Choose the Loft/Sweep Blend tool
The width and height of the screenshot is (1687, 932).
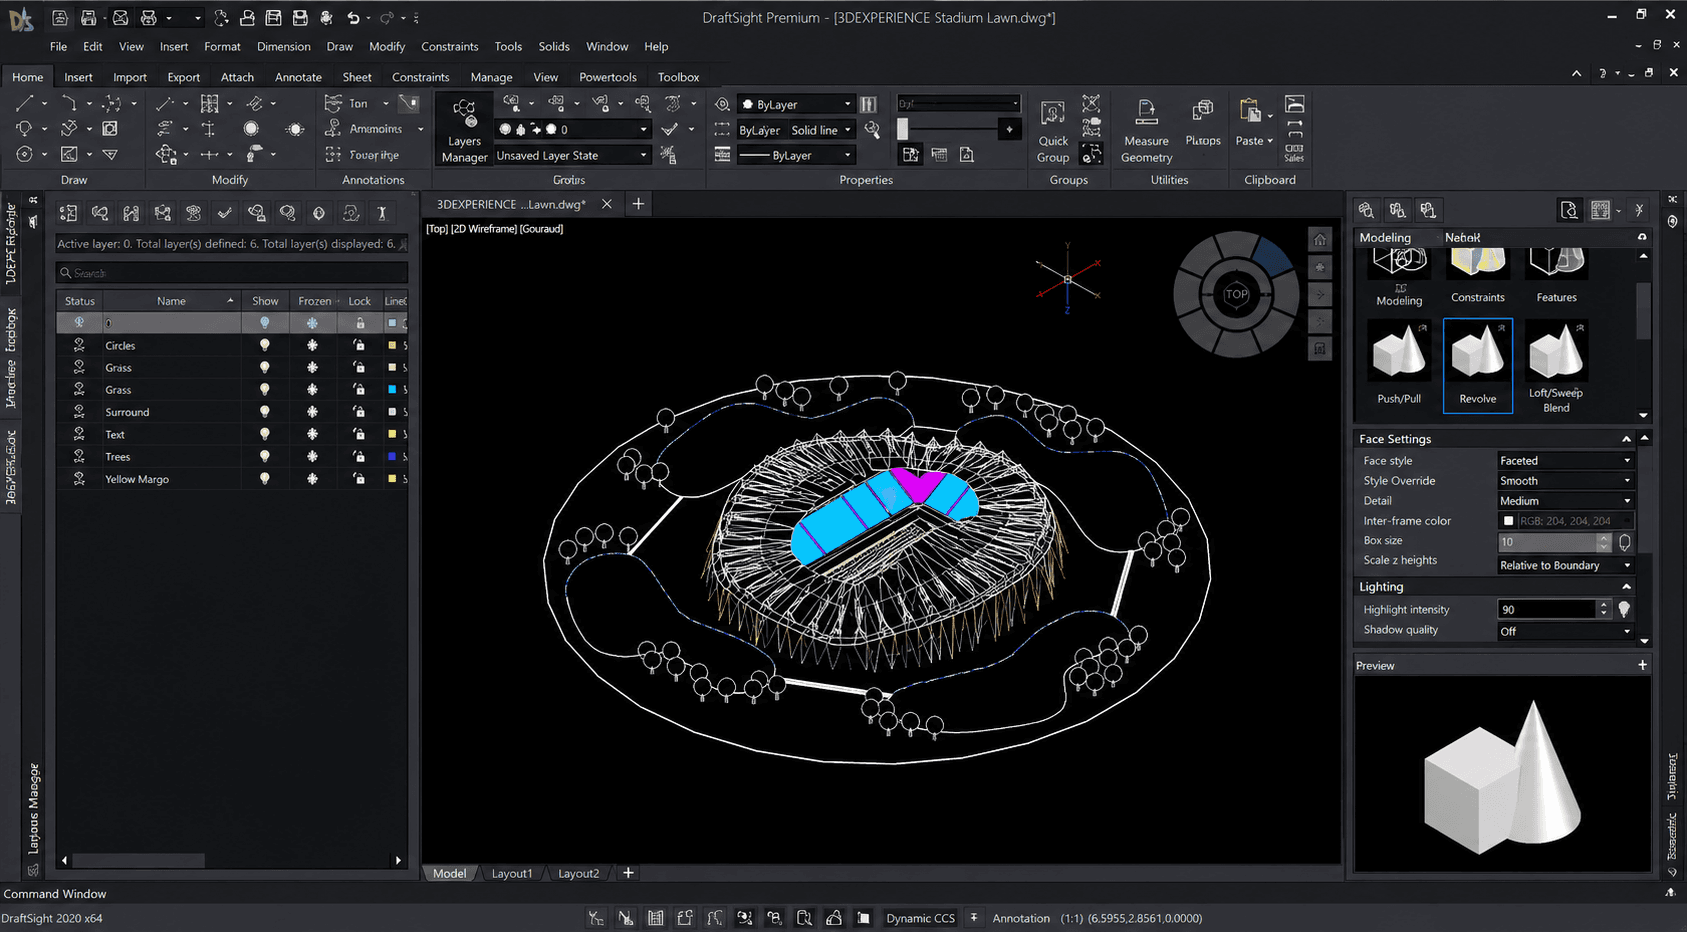click(x=1556, y=367)
